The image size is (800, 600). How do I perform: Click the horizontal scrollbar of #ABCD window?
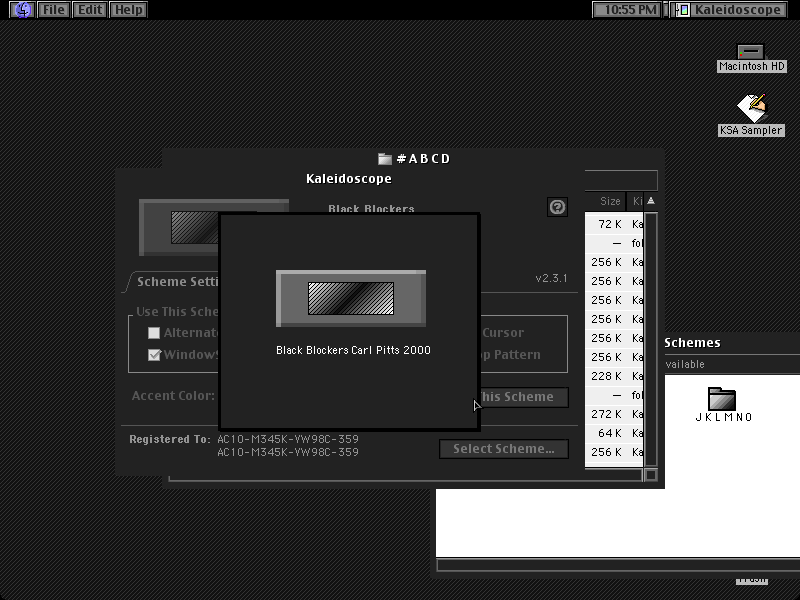(x=405, y=478)
